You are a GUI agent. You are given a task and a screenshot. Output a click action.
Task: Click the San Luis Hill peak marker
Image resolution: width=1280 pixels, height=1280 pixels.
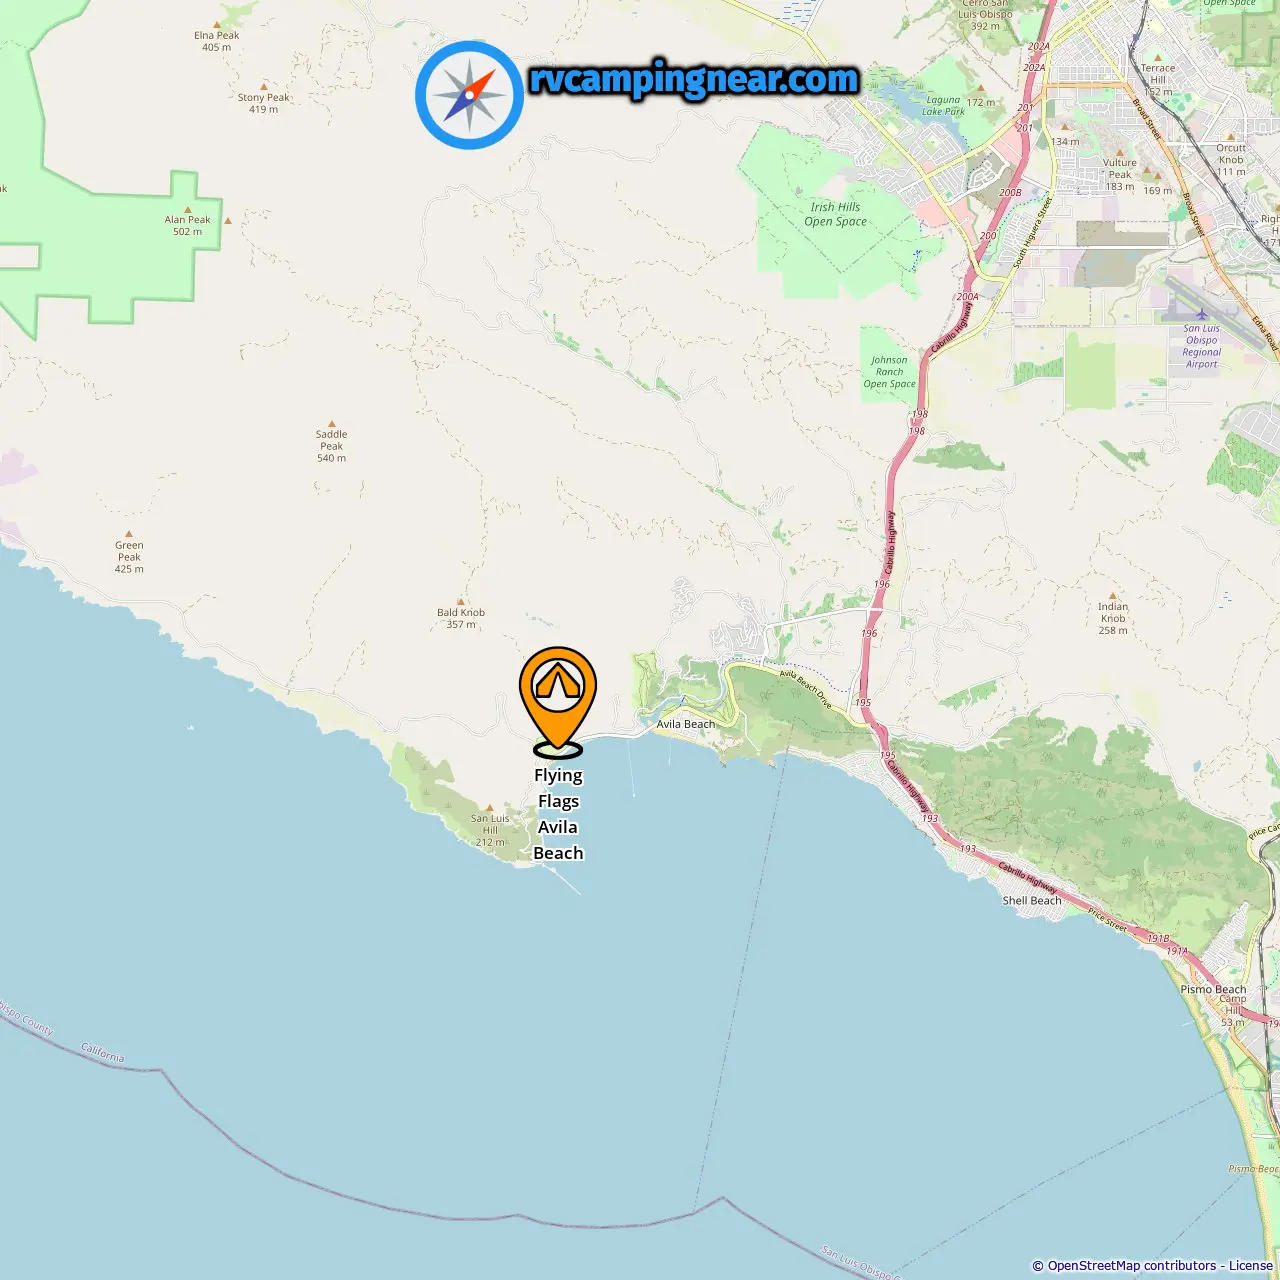[489, 807]
